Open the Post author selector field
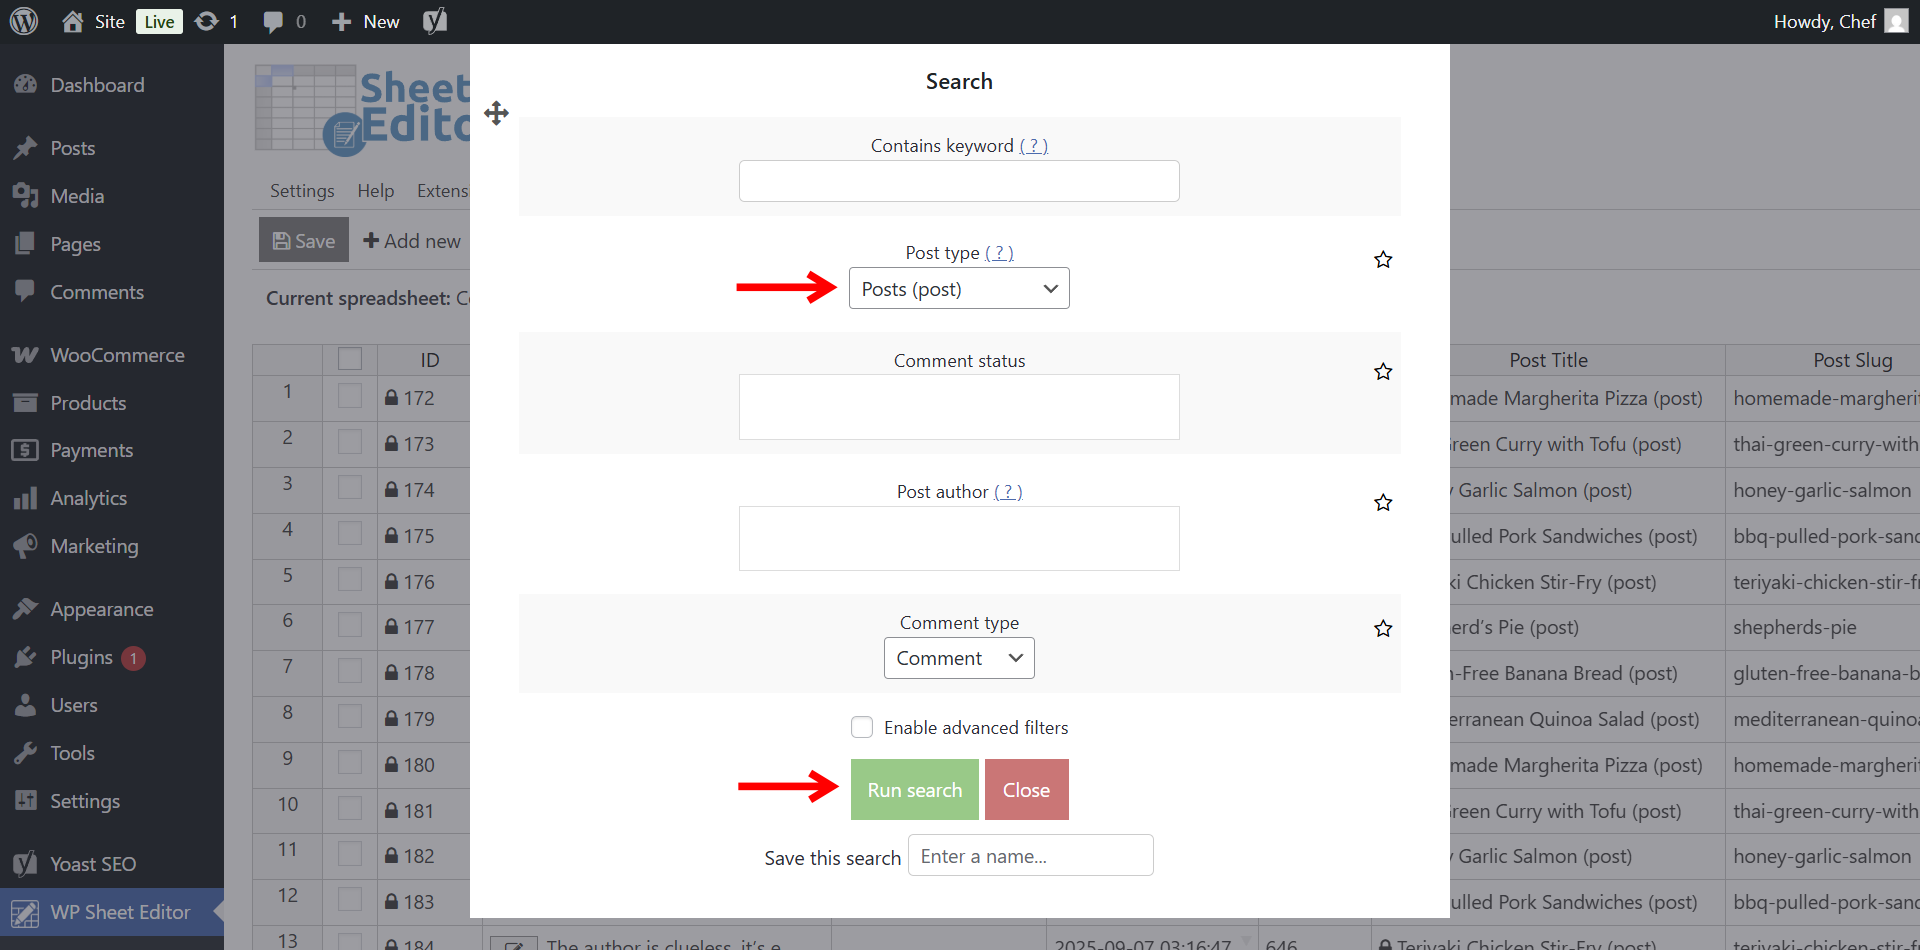This screenshot has width=1920, height=950. [x=959, y=538]
